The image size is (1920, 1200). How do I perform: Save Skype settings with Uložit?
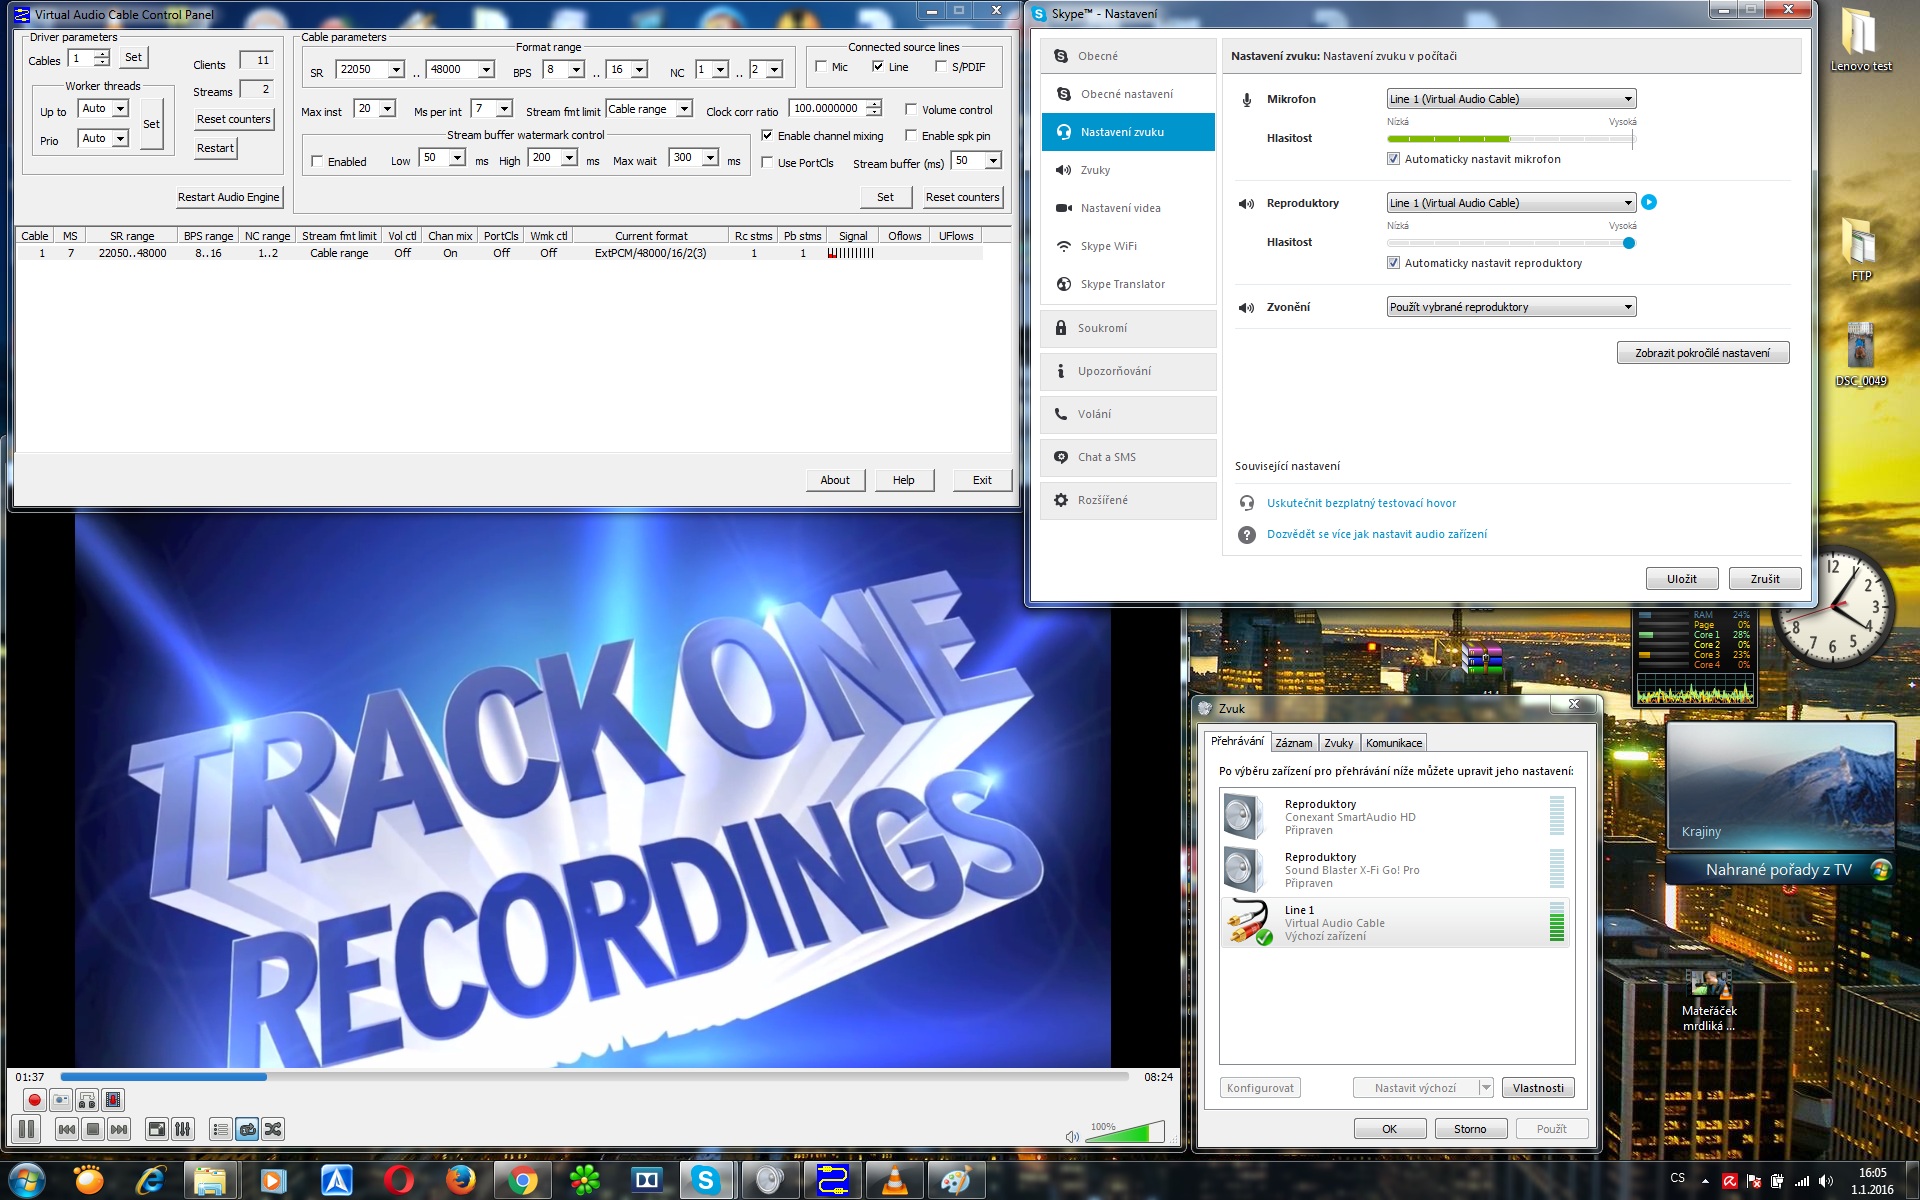point(1682,579)
